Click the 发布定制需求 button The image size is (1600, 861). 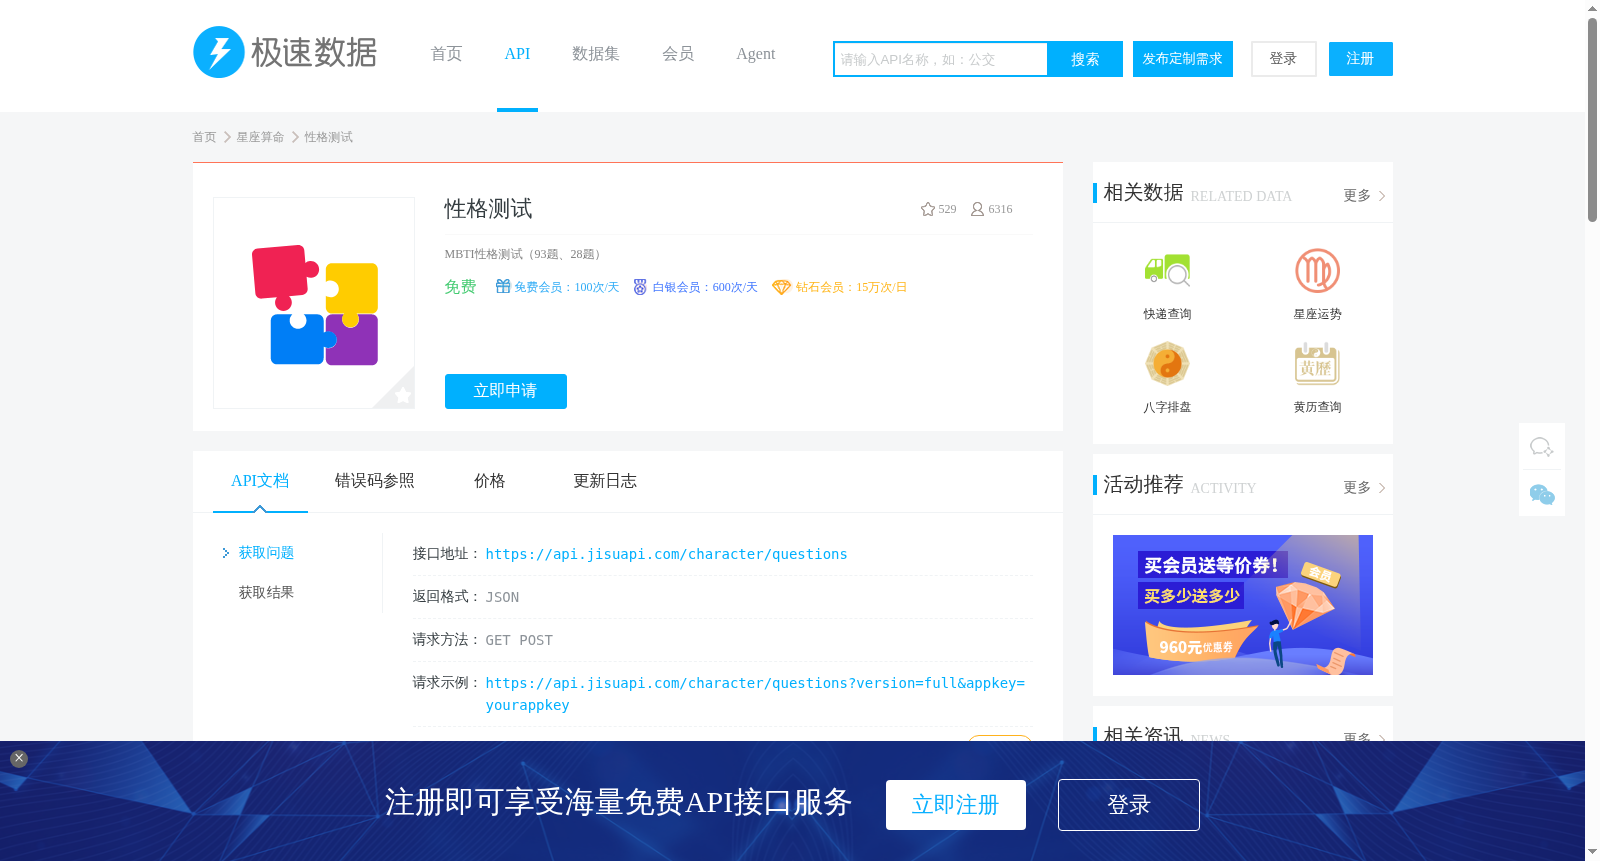pyautogui.click(x=1183, y=59)
